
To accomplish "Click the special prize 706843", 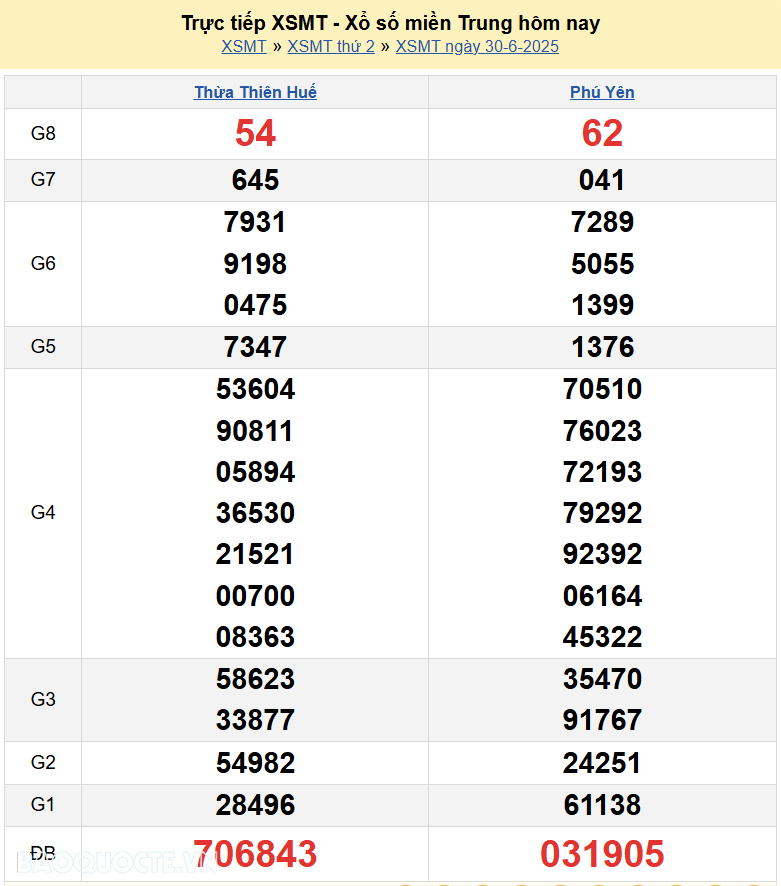I will pos(255,854).
